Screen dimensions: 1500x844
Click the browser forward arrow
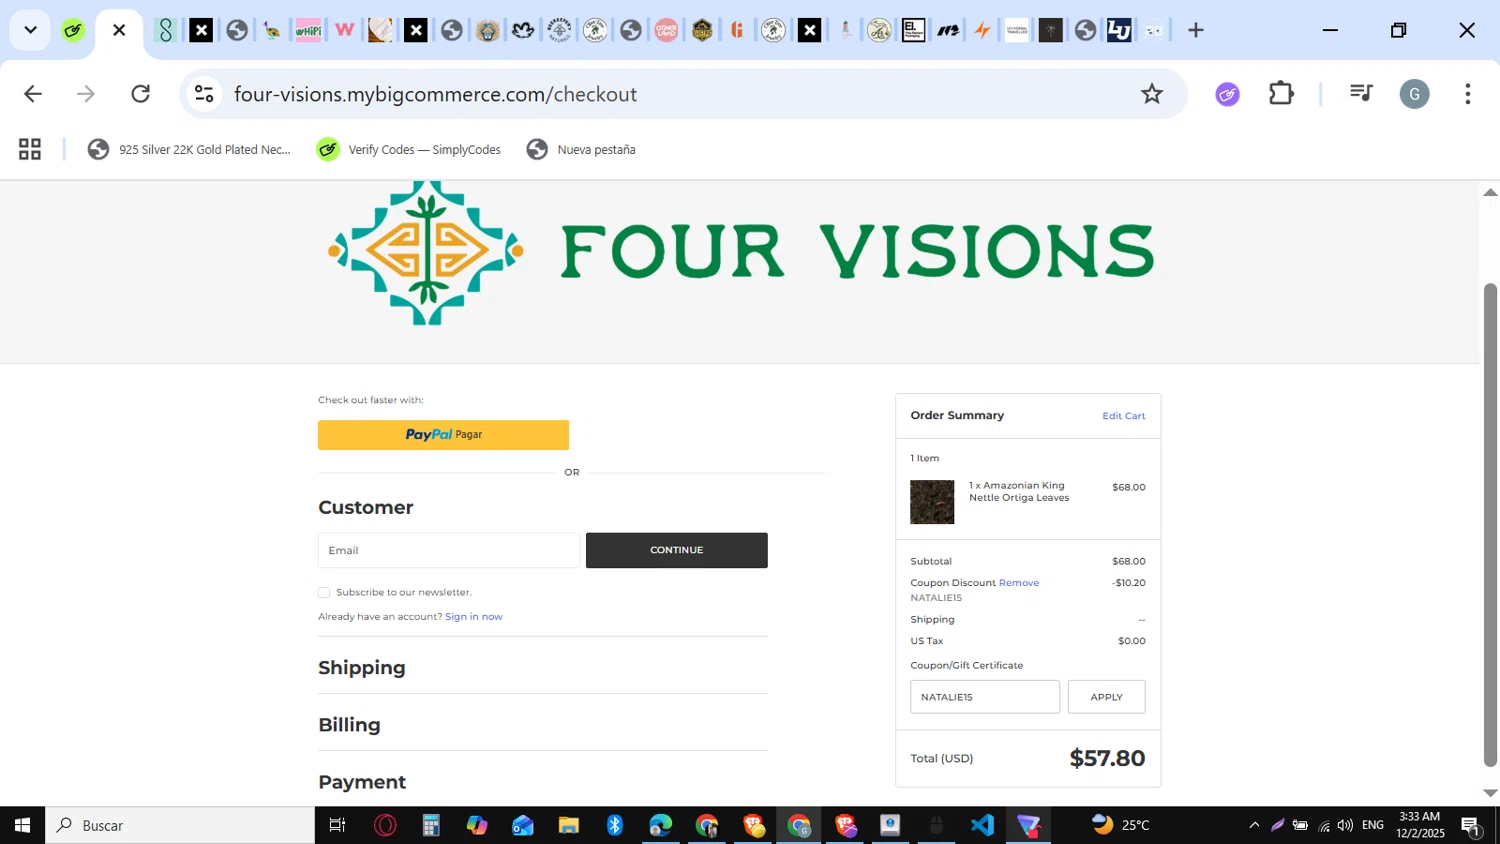coord(86,94)
